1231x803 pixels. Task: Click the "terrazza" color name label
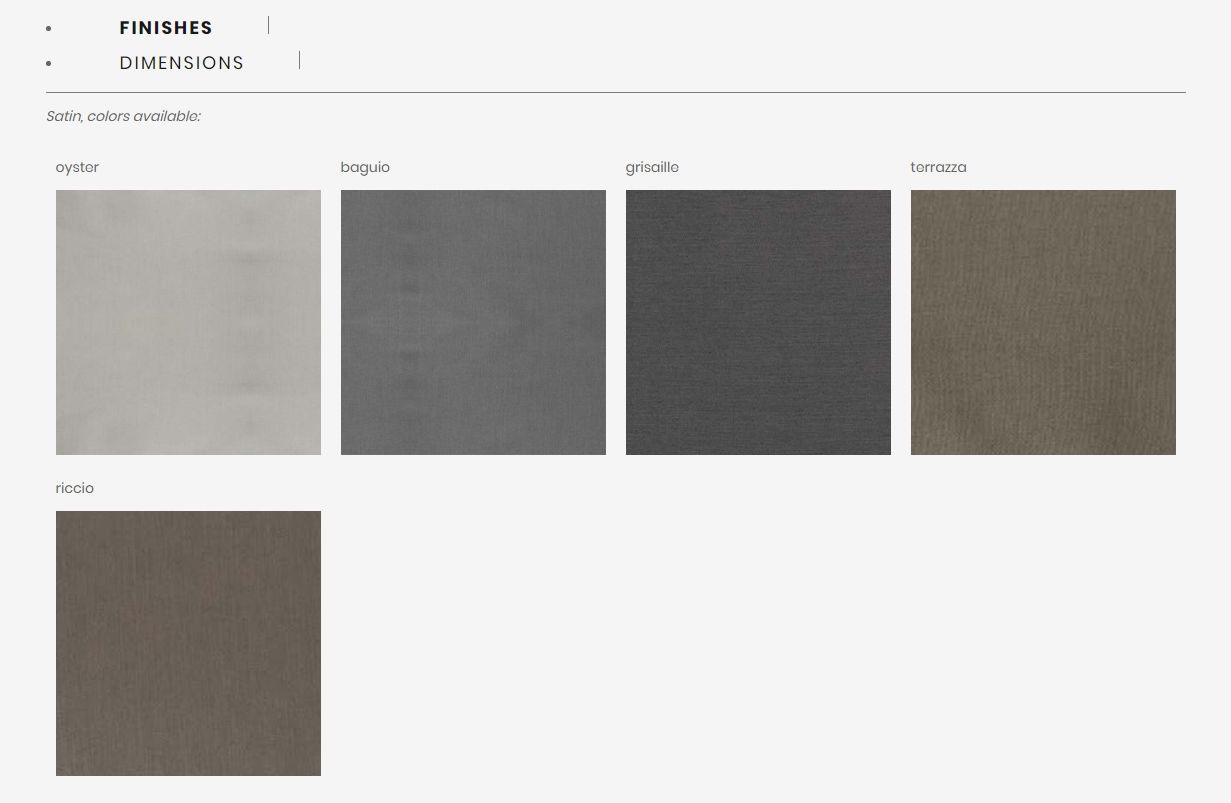[x=938, y=167]
